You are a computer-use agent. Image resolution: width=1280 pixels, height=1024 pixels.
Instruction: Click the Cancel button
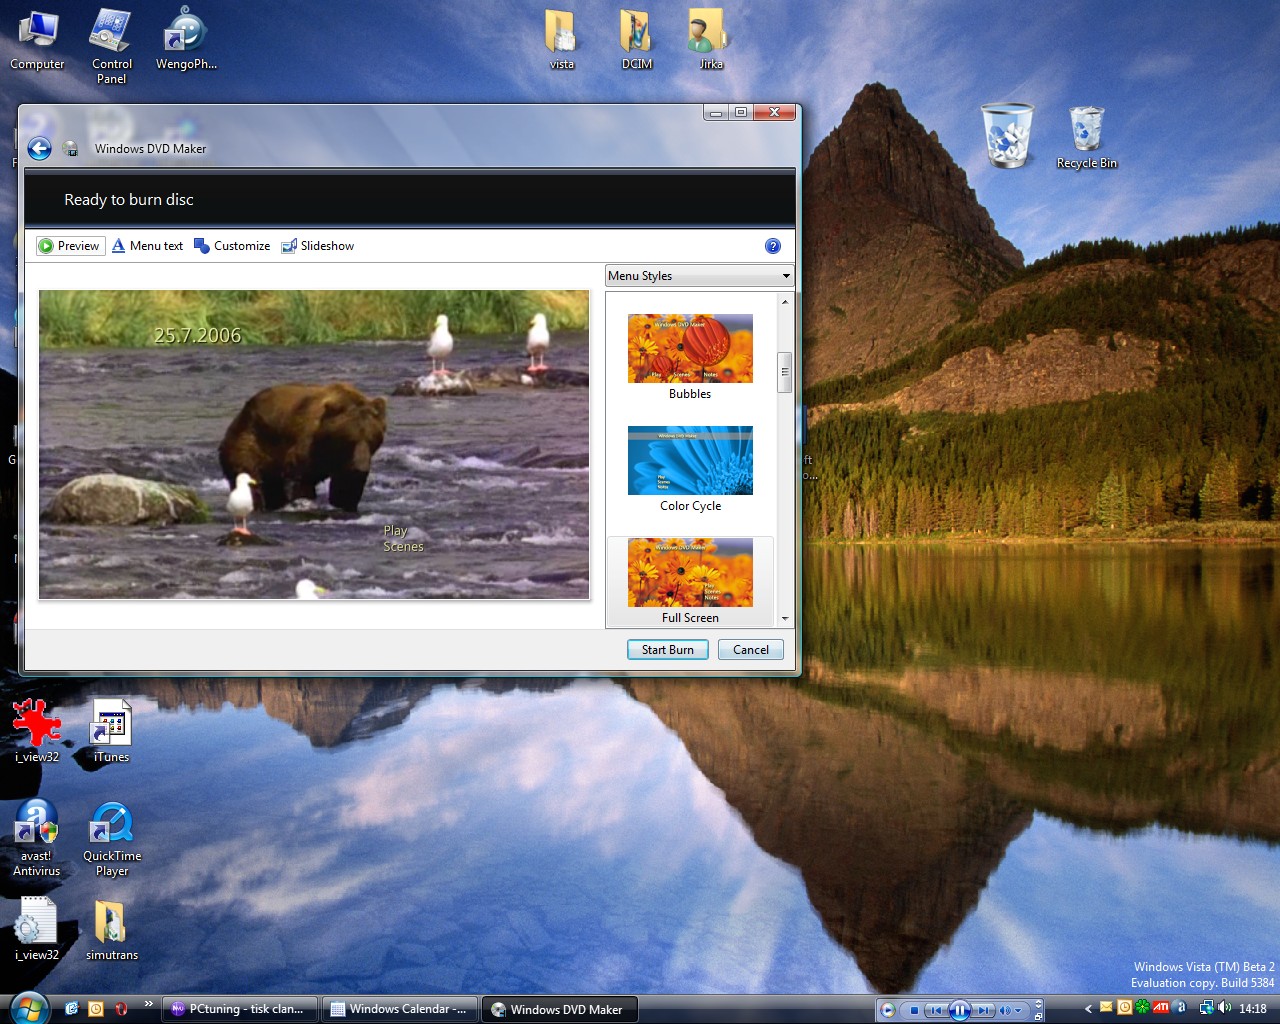click(751, 650)
